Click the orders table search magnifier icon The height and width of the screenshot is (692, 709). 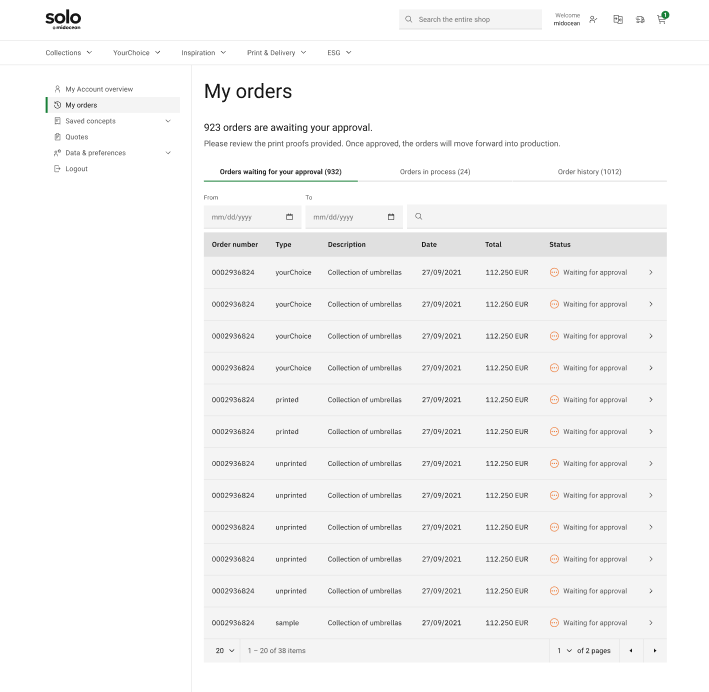click(x=419, y=216)
